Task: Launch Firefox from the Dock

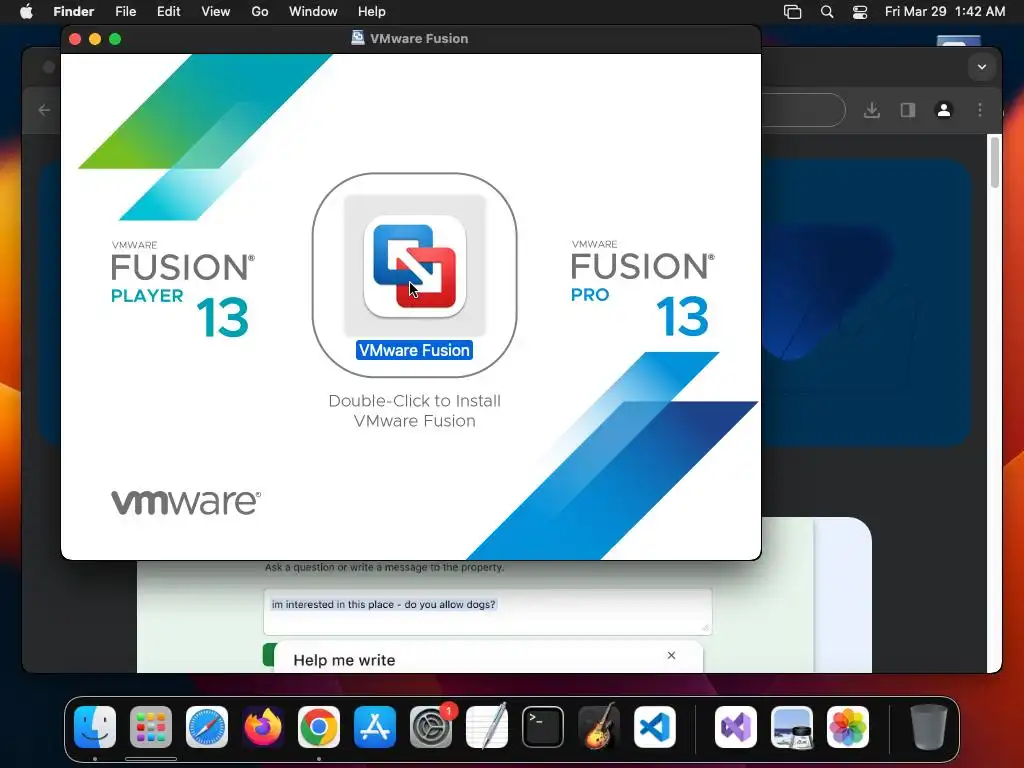Action: (x=263, y=727)
